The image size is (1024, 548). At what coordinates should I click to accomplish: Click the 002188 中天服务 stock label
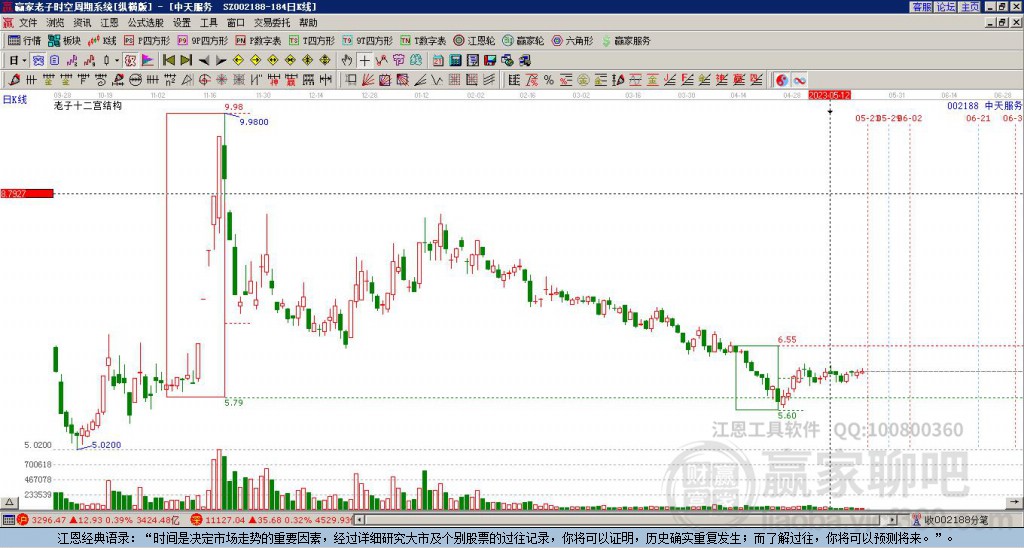click(984, 105)
